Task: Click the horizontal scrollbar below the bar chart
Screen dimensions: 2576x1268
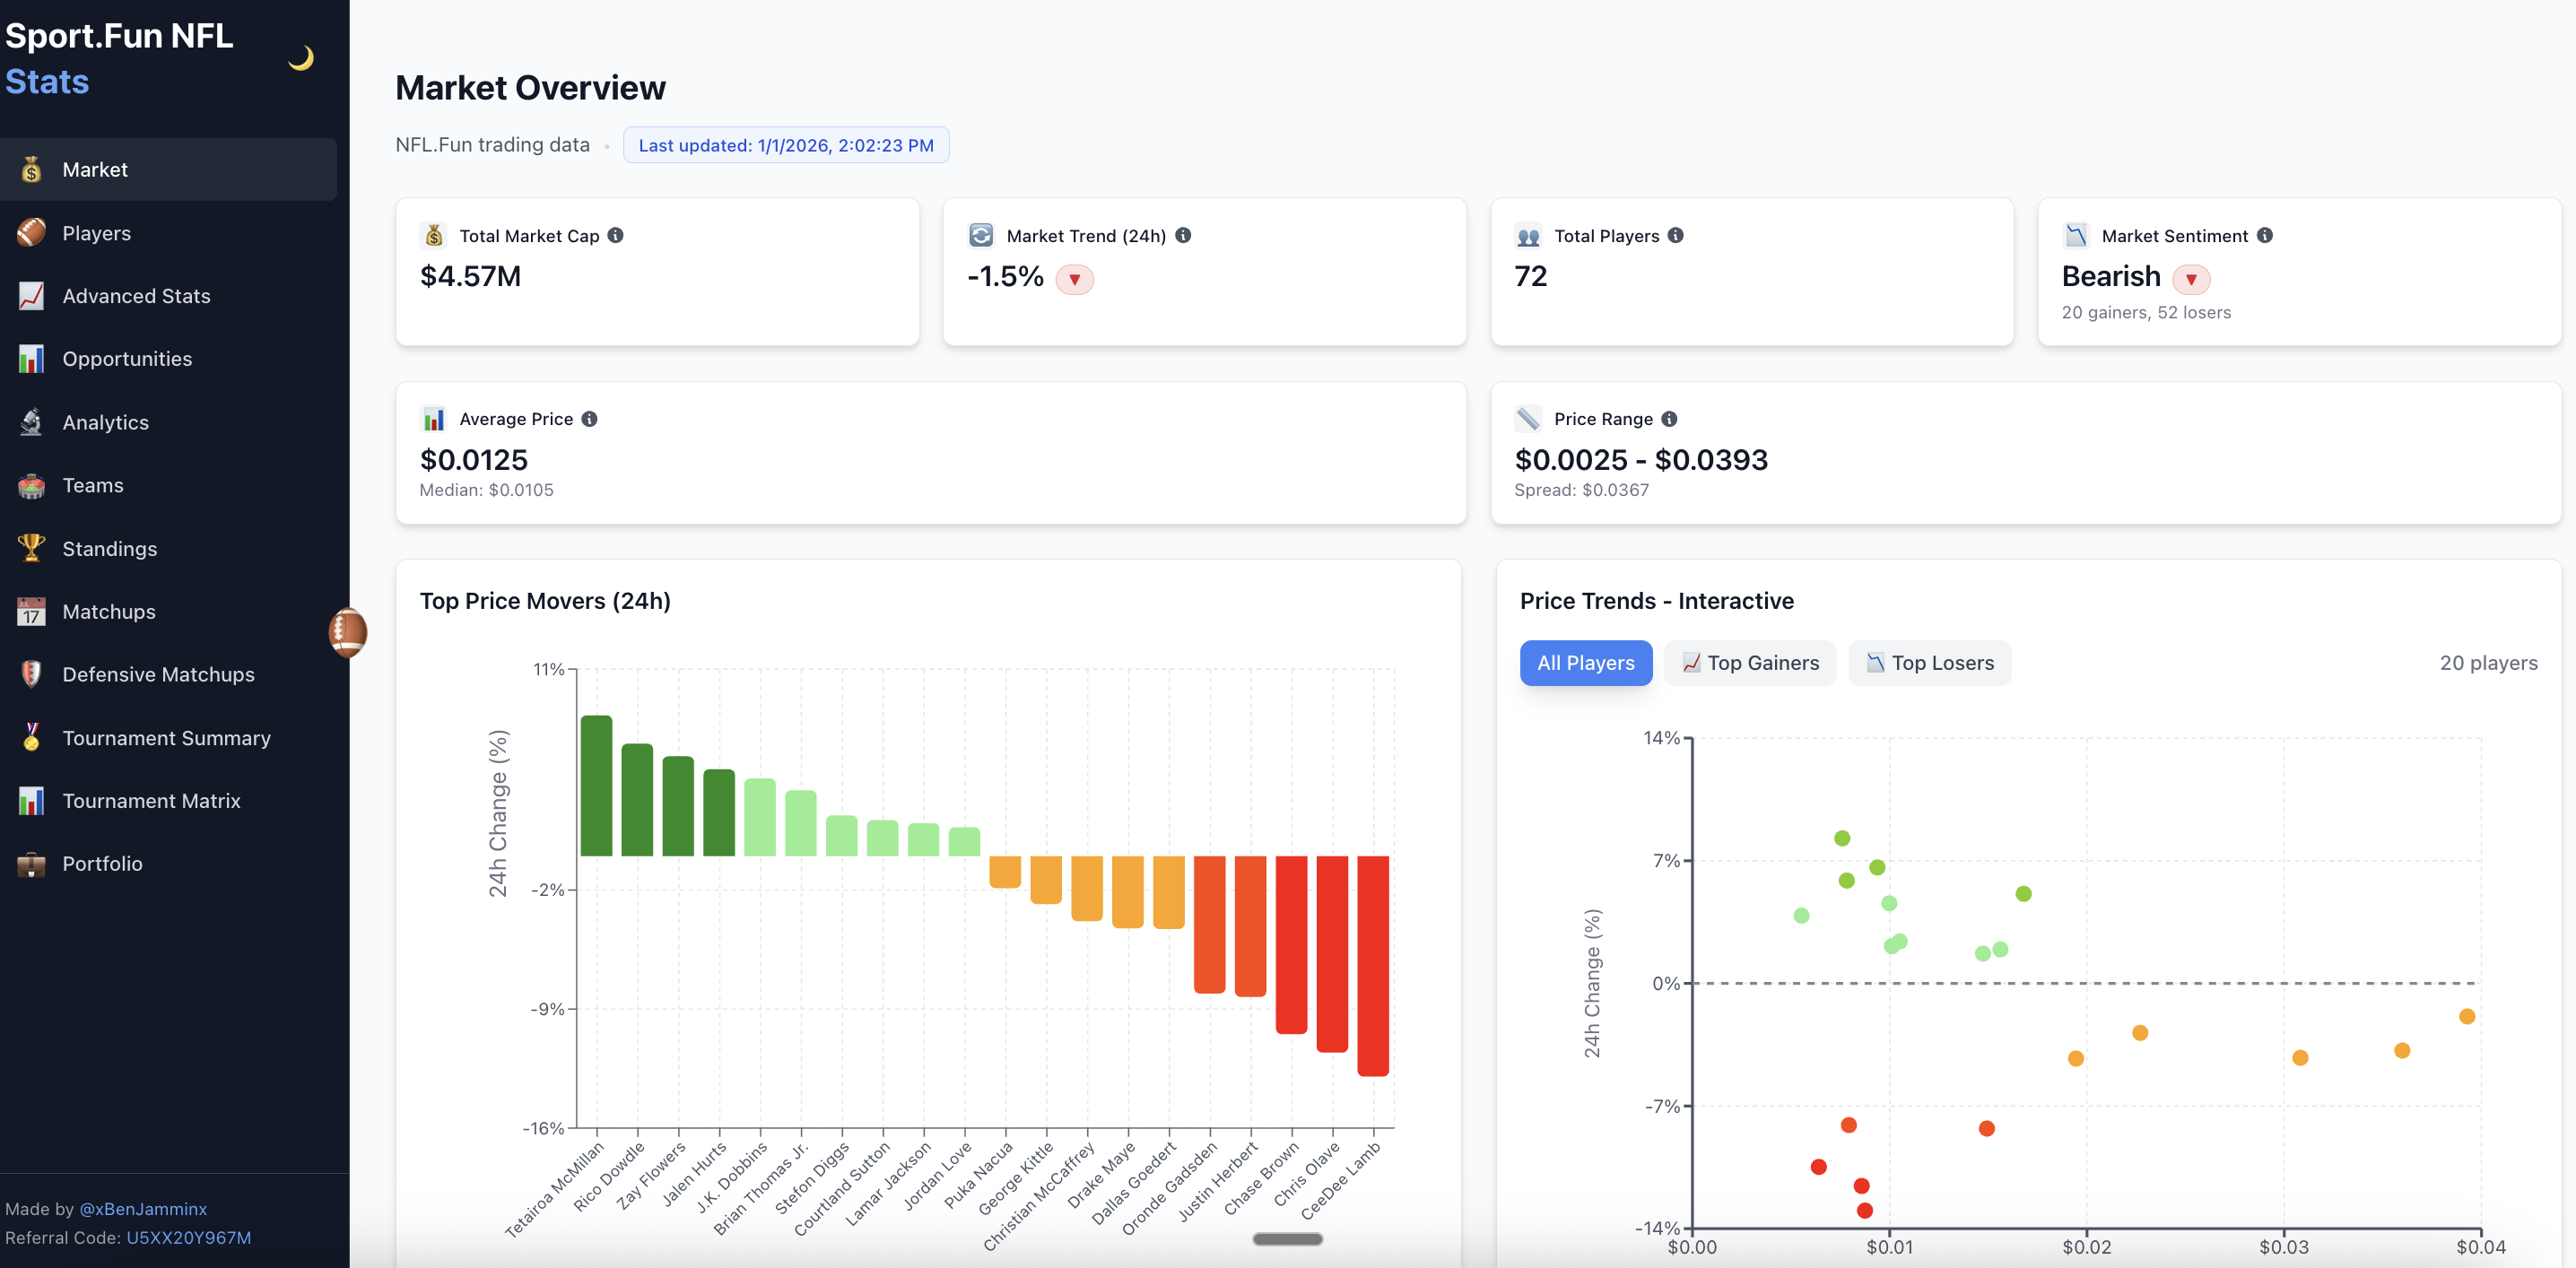Action: (1287, 1239)
